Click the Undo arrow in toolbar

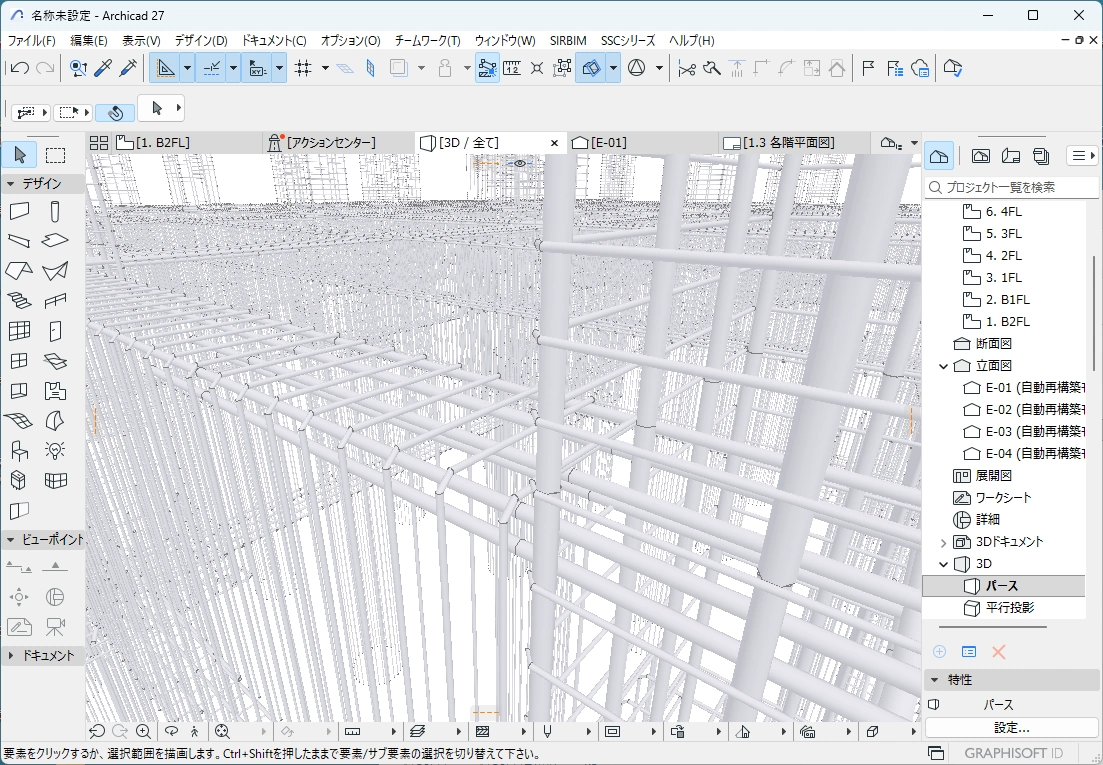pyautogui.click(x=19, y=68)
